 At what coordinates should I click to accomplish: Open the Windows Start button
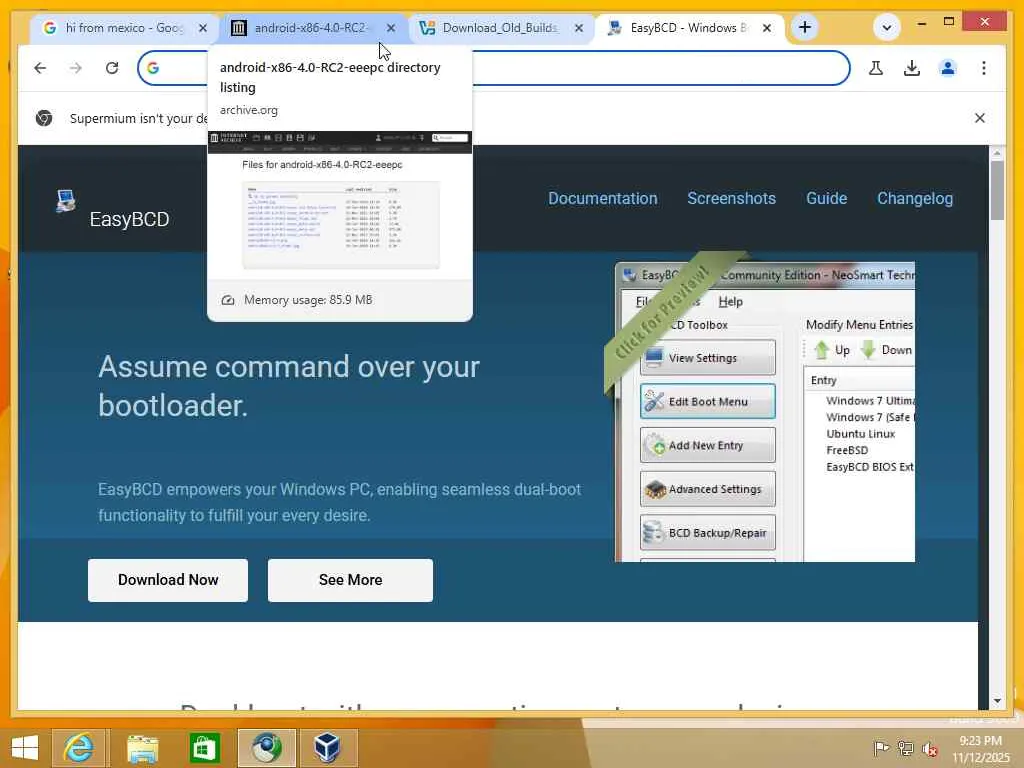25,748
